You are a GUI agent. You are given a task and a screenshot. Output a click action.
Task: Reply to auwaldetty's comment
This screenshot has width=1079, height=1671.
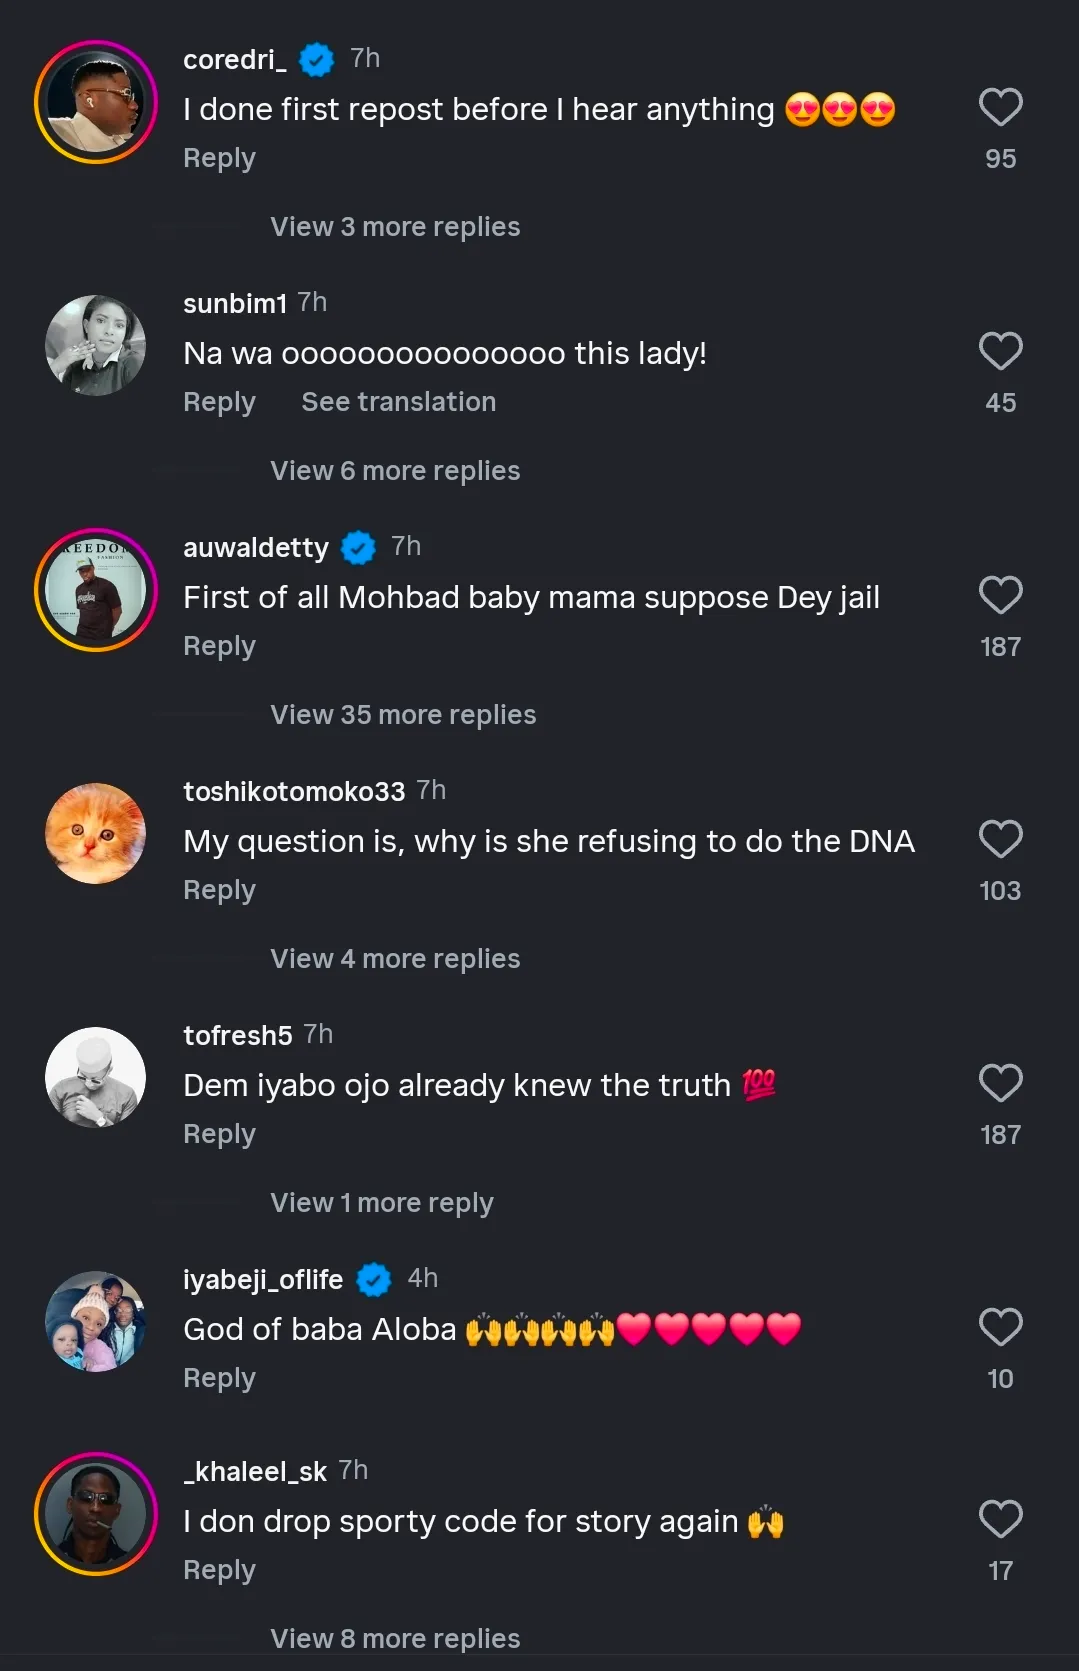(219, 646)
